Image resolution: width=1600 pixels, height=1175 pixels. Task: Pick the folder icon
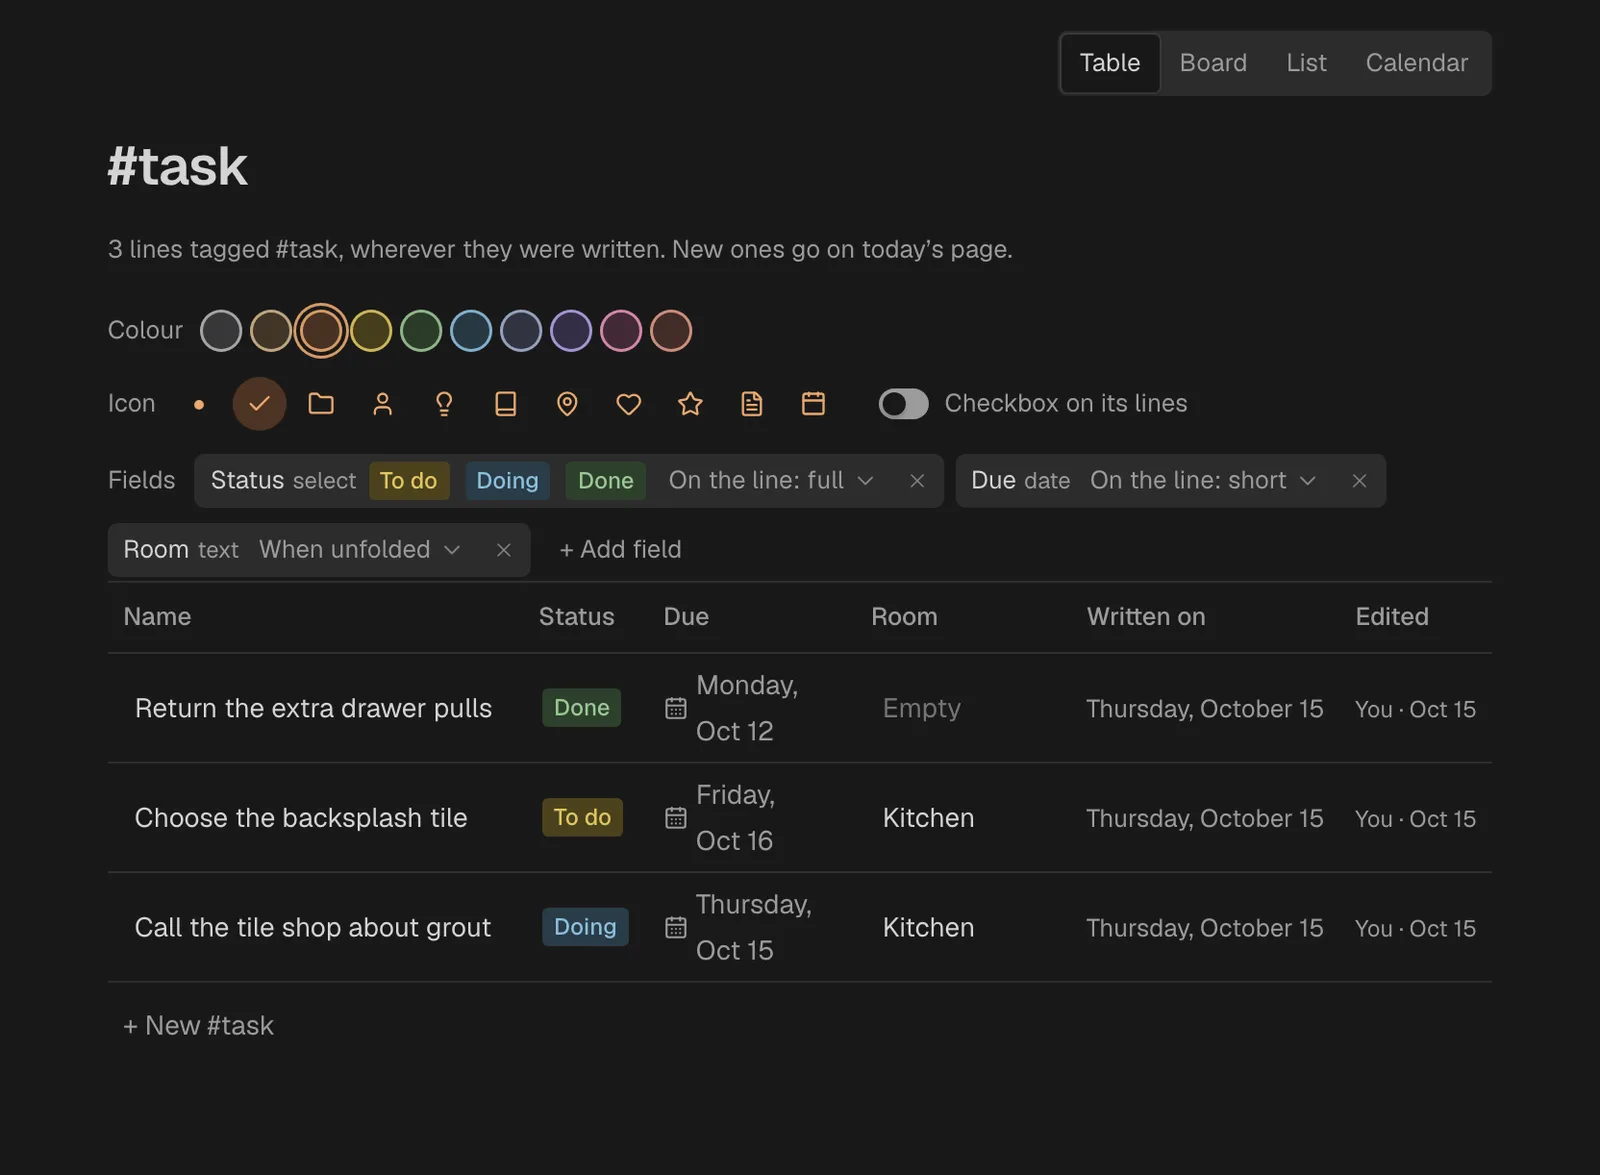(x=321, y=404)
